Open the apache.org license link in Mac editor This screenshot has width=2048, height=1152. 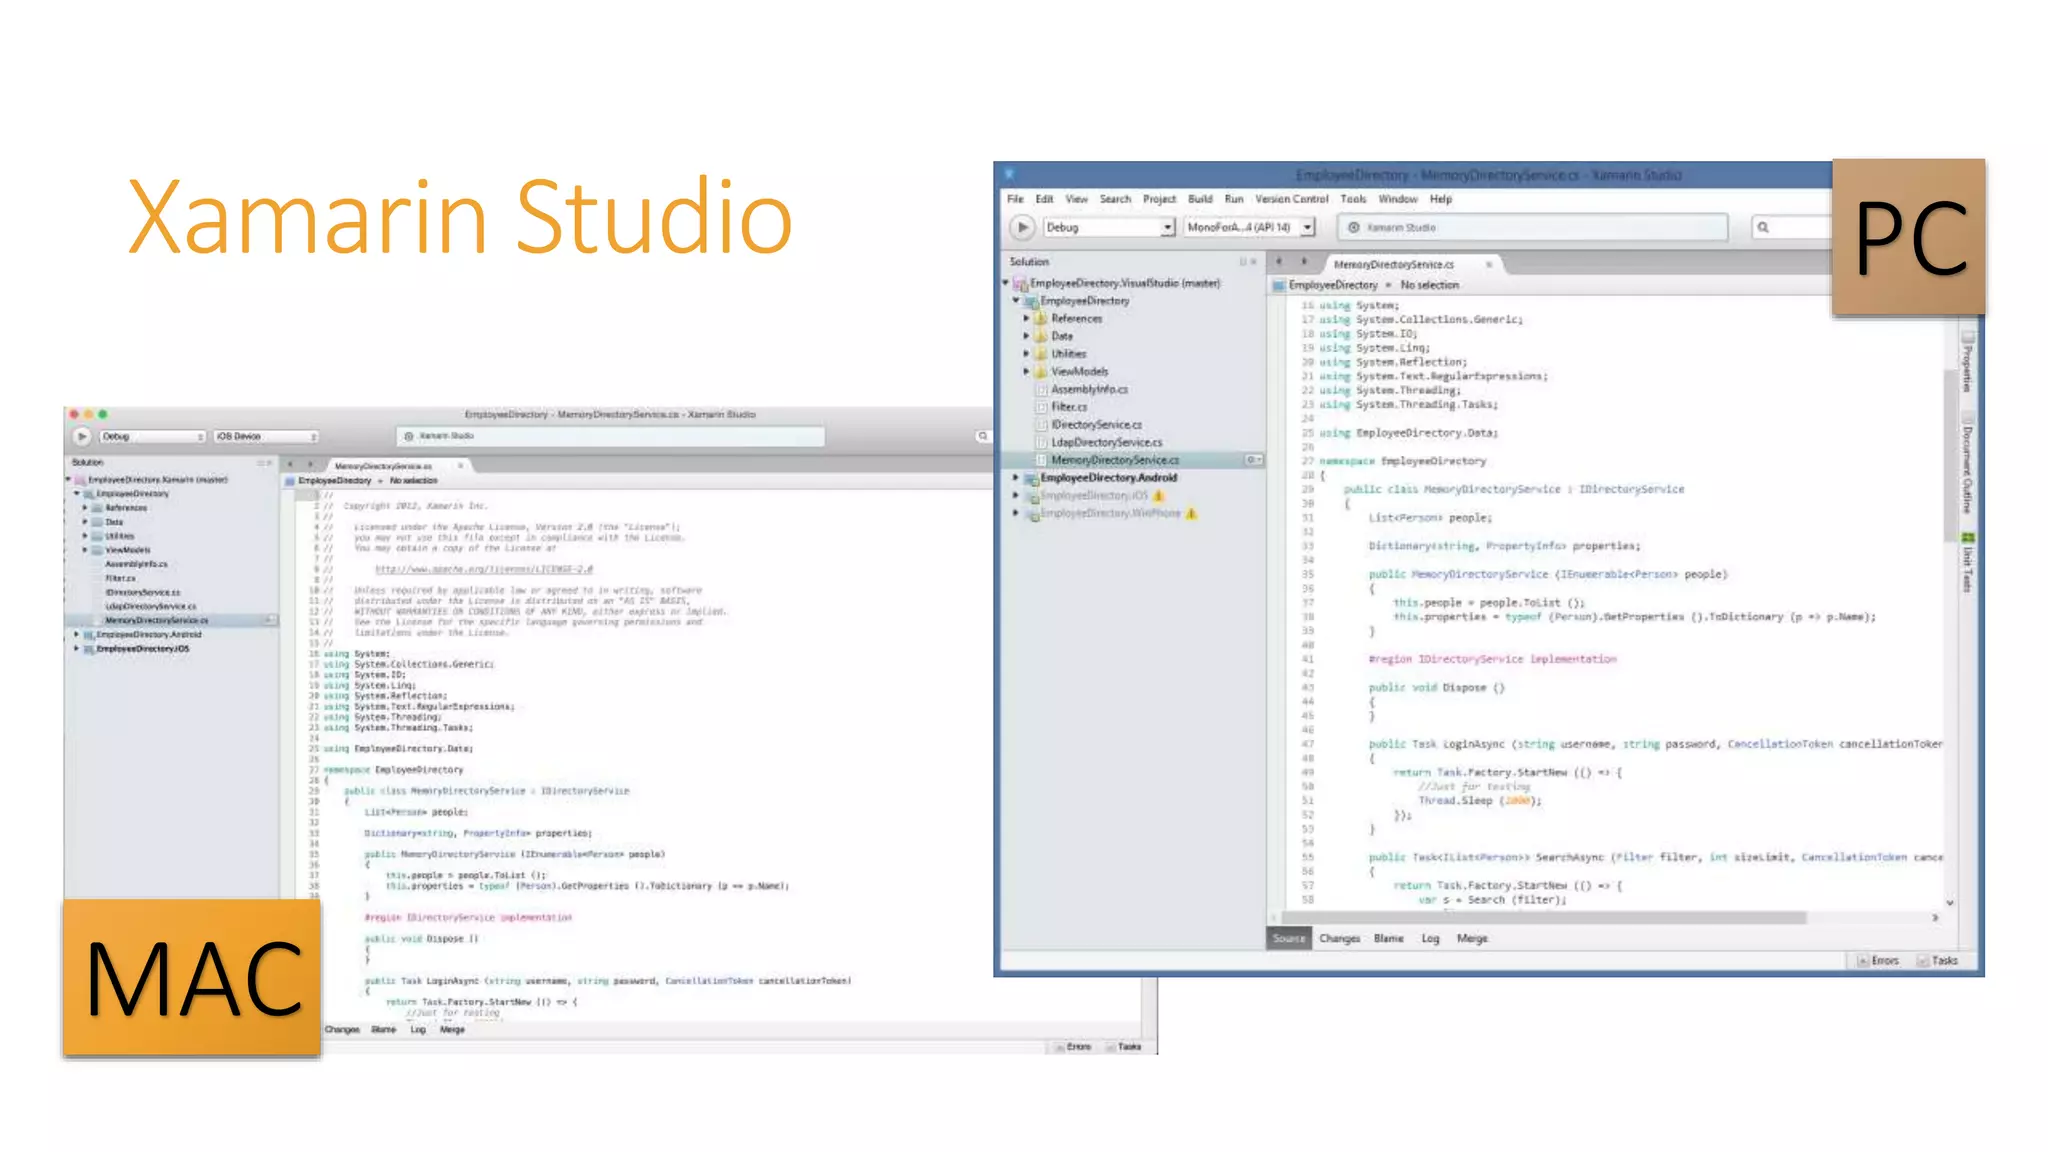coord(484,569)
